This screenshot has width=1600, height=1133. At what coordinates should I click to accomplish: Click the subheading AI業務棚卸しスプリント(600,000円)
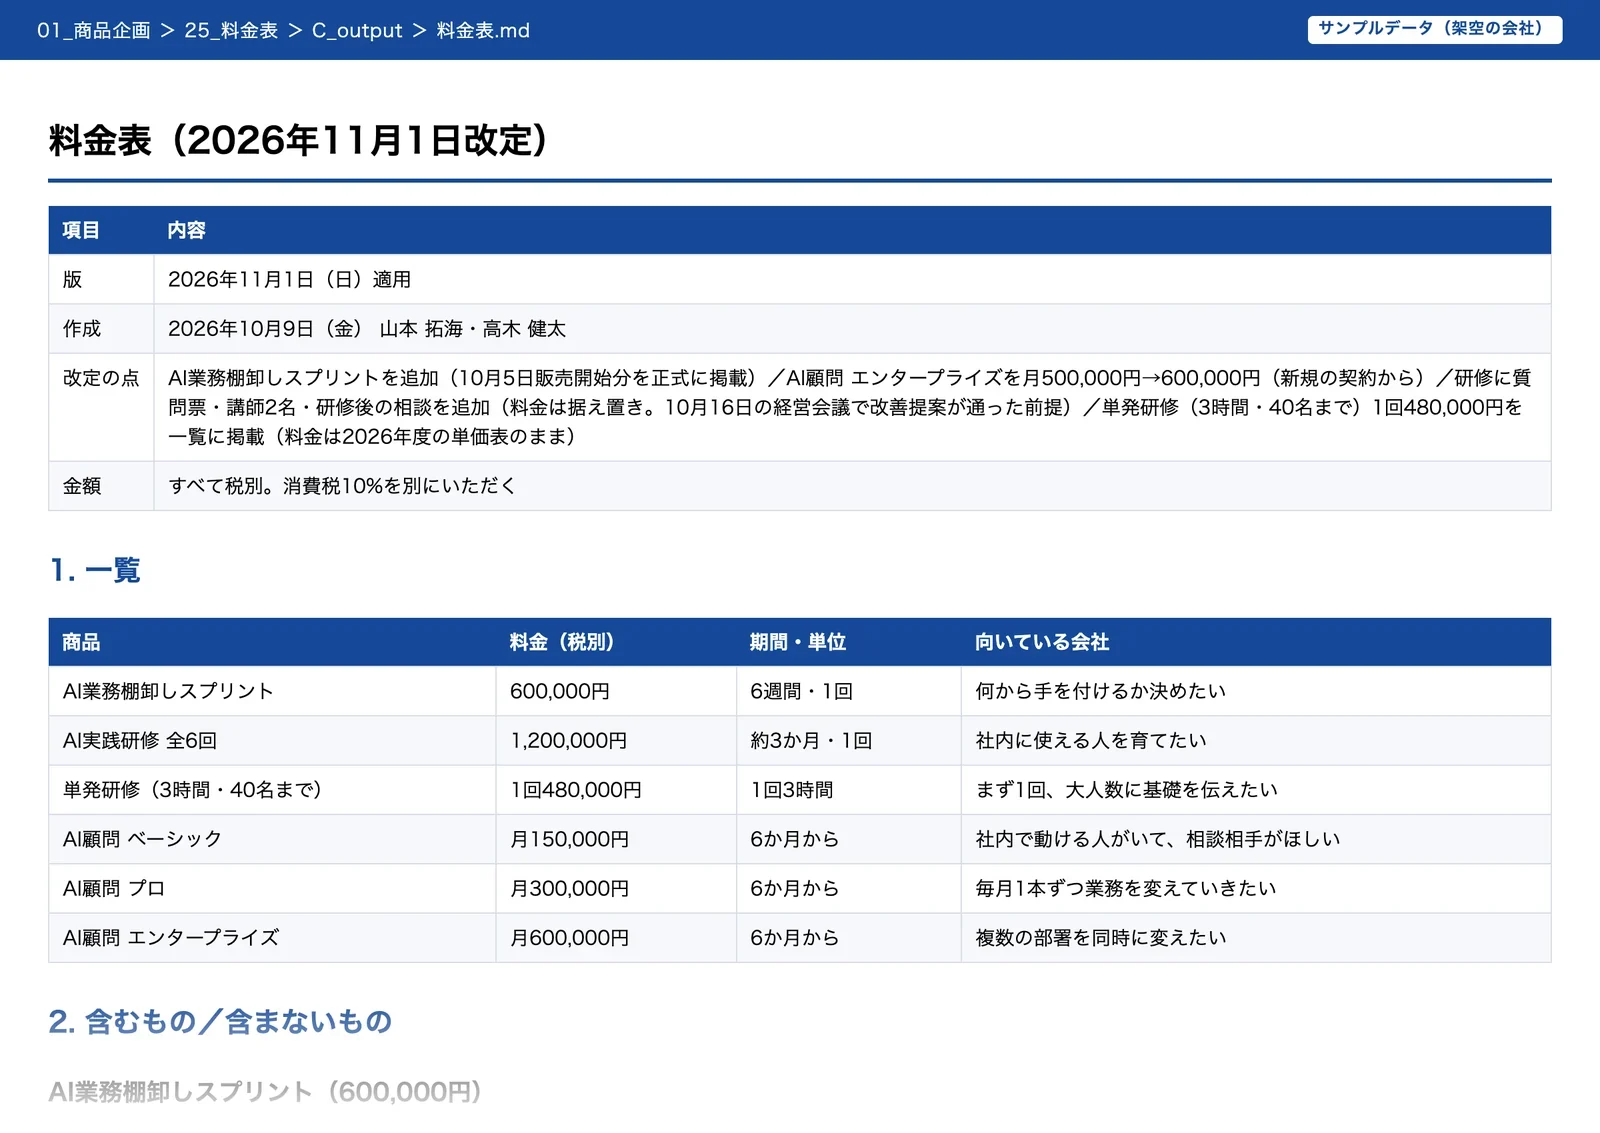point(266,1091)
